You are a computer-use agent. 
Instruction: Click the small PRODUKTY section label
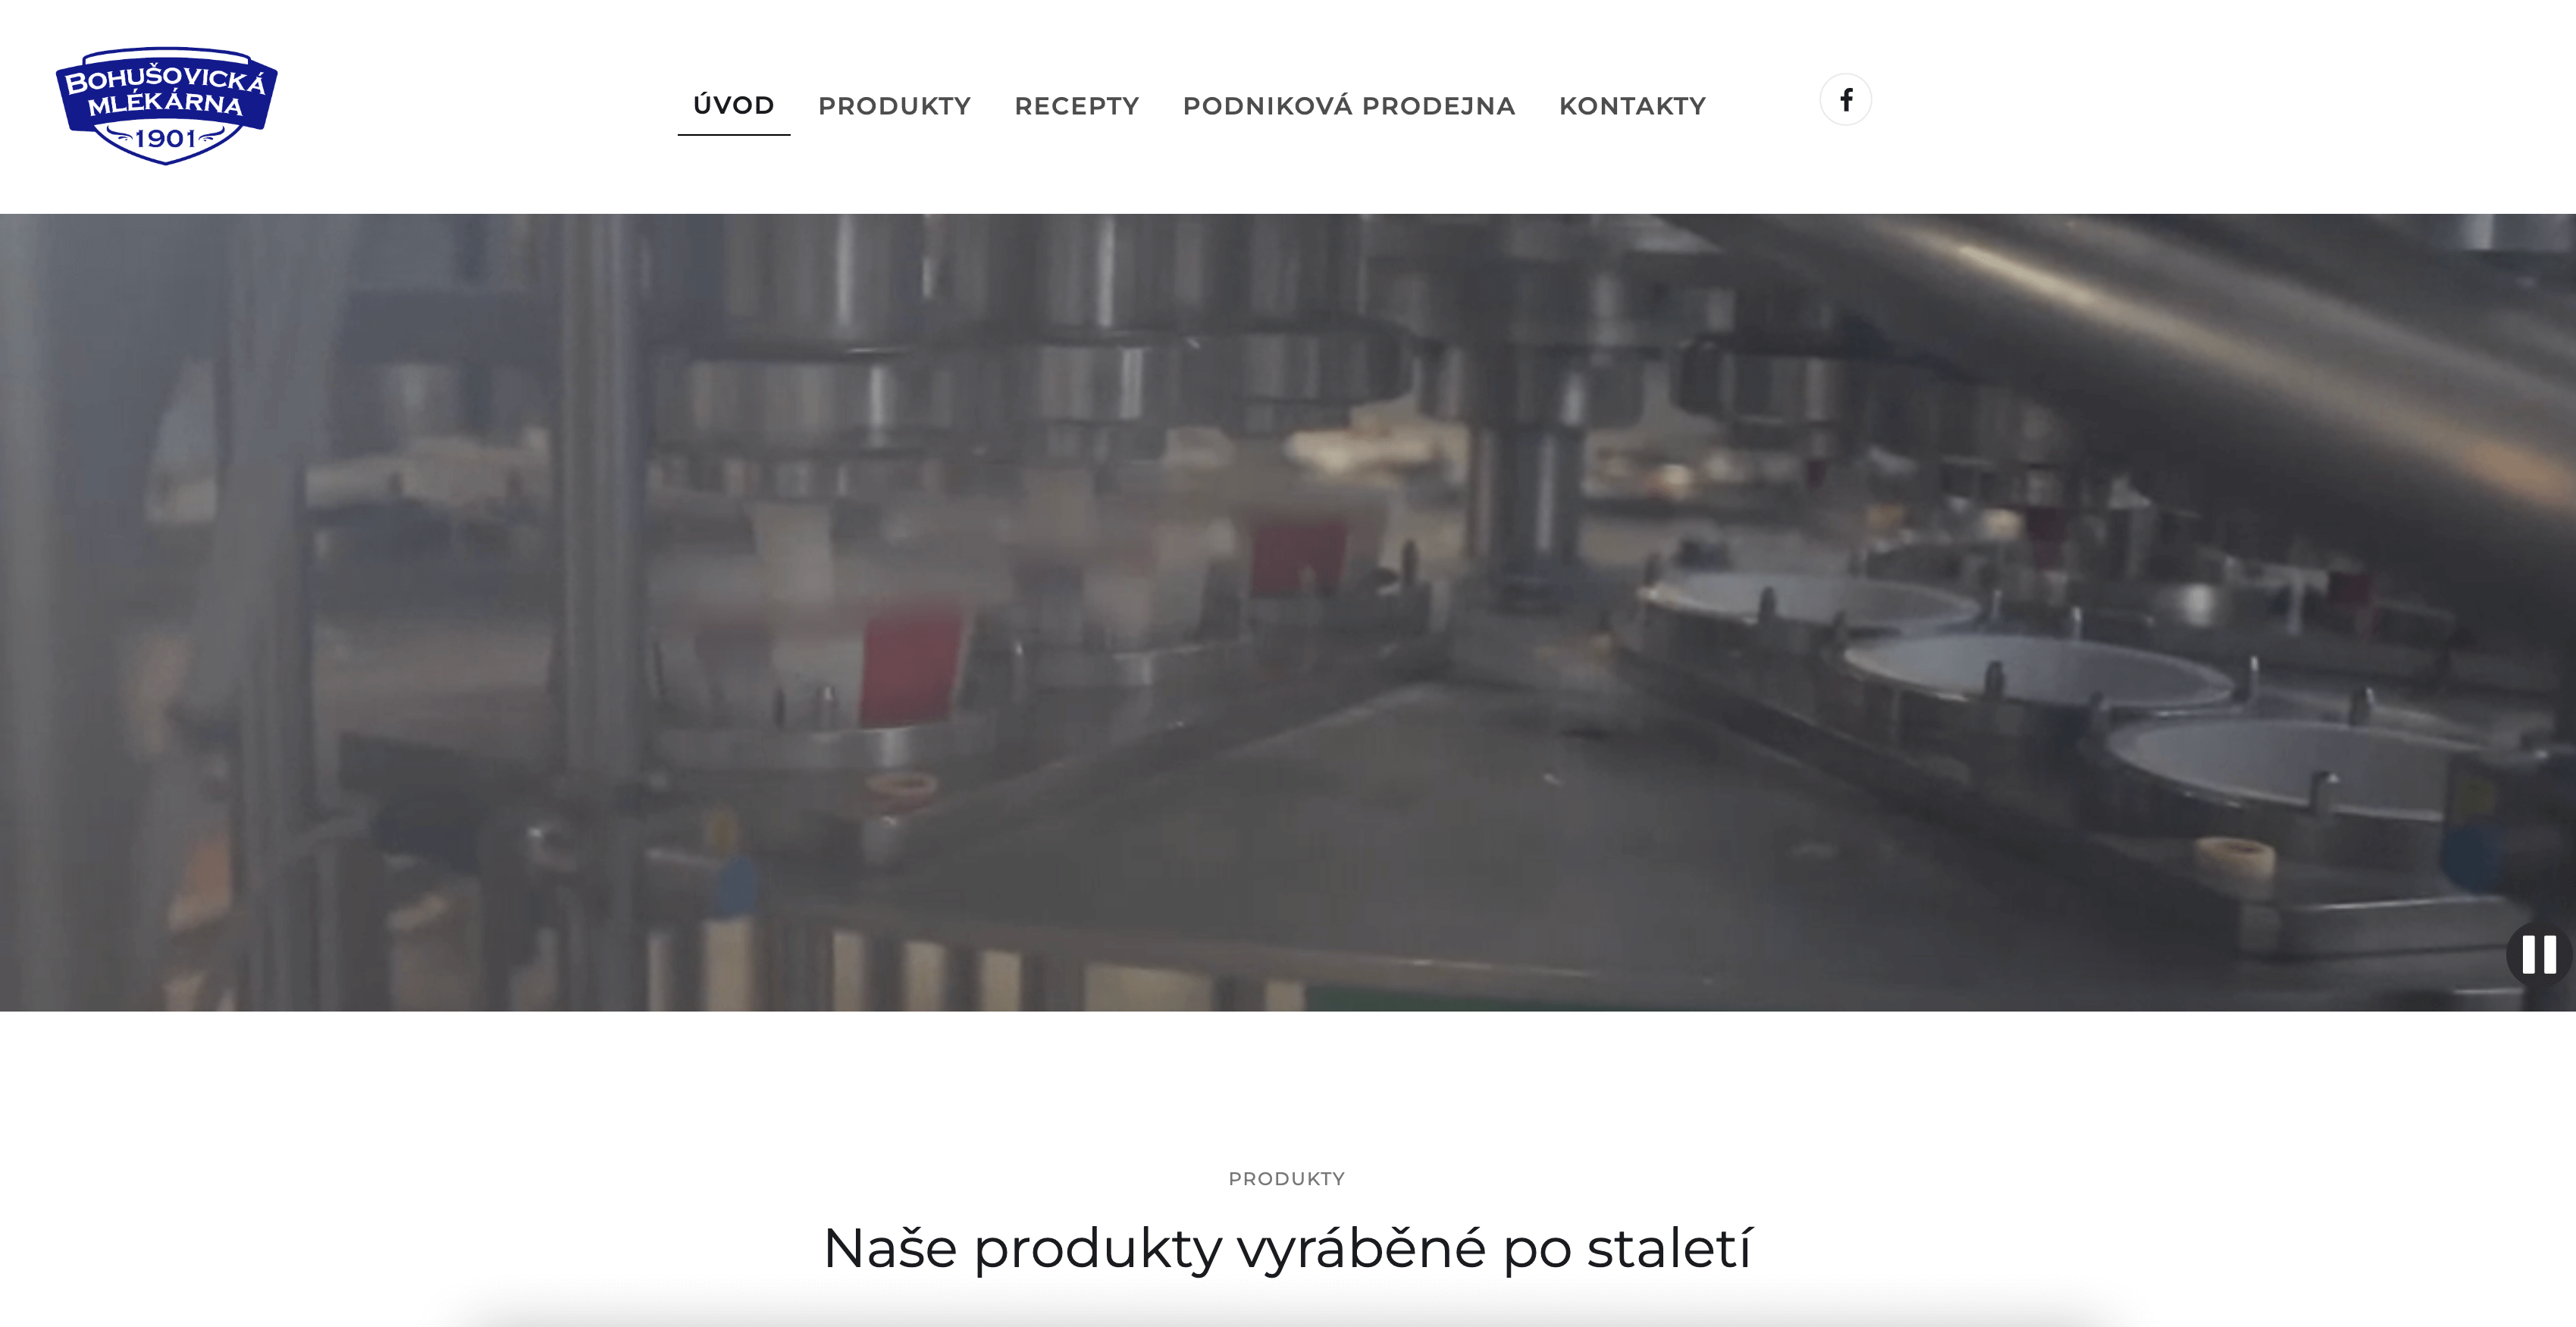pos(1286,1179)
